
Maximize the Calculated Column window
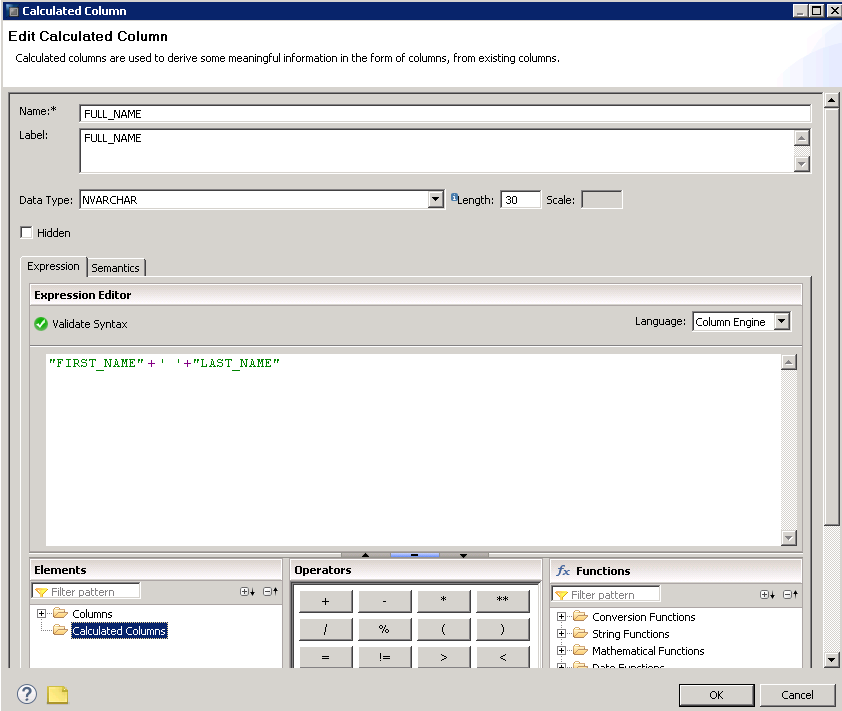(x=816, y=10)
